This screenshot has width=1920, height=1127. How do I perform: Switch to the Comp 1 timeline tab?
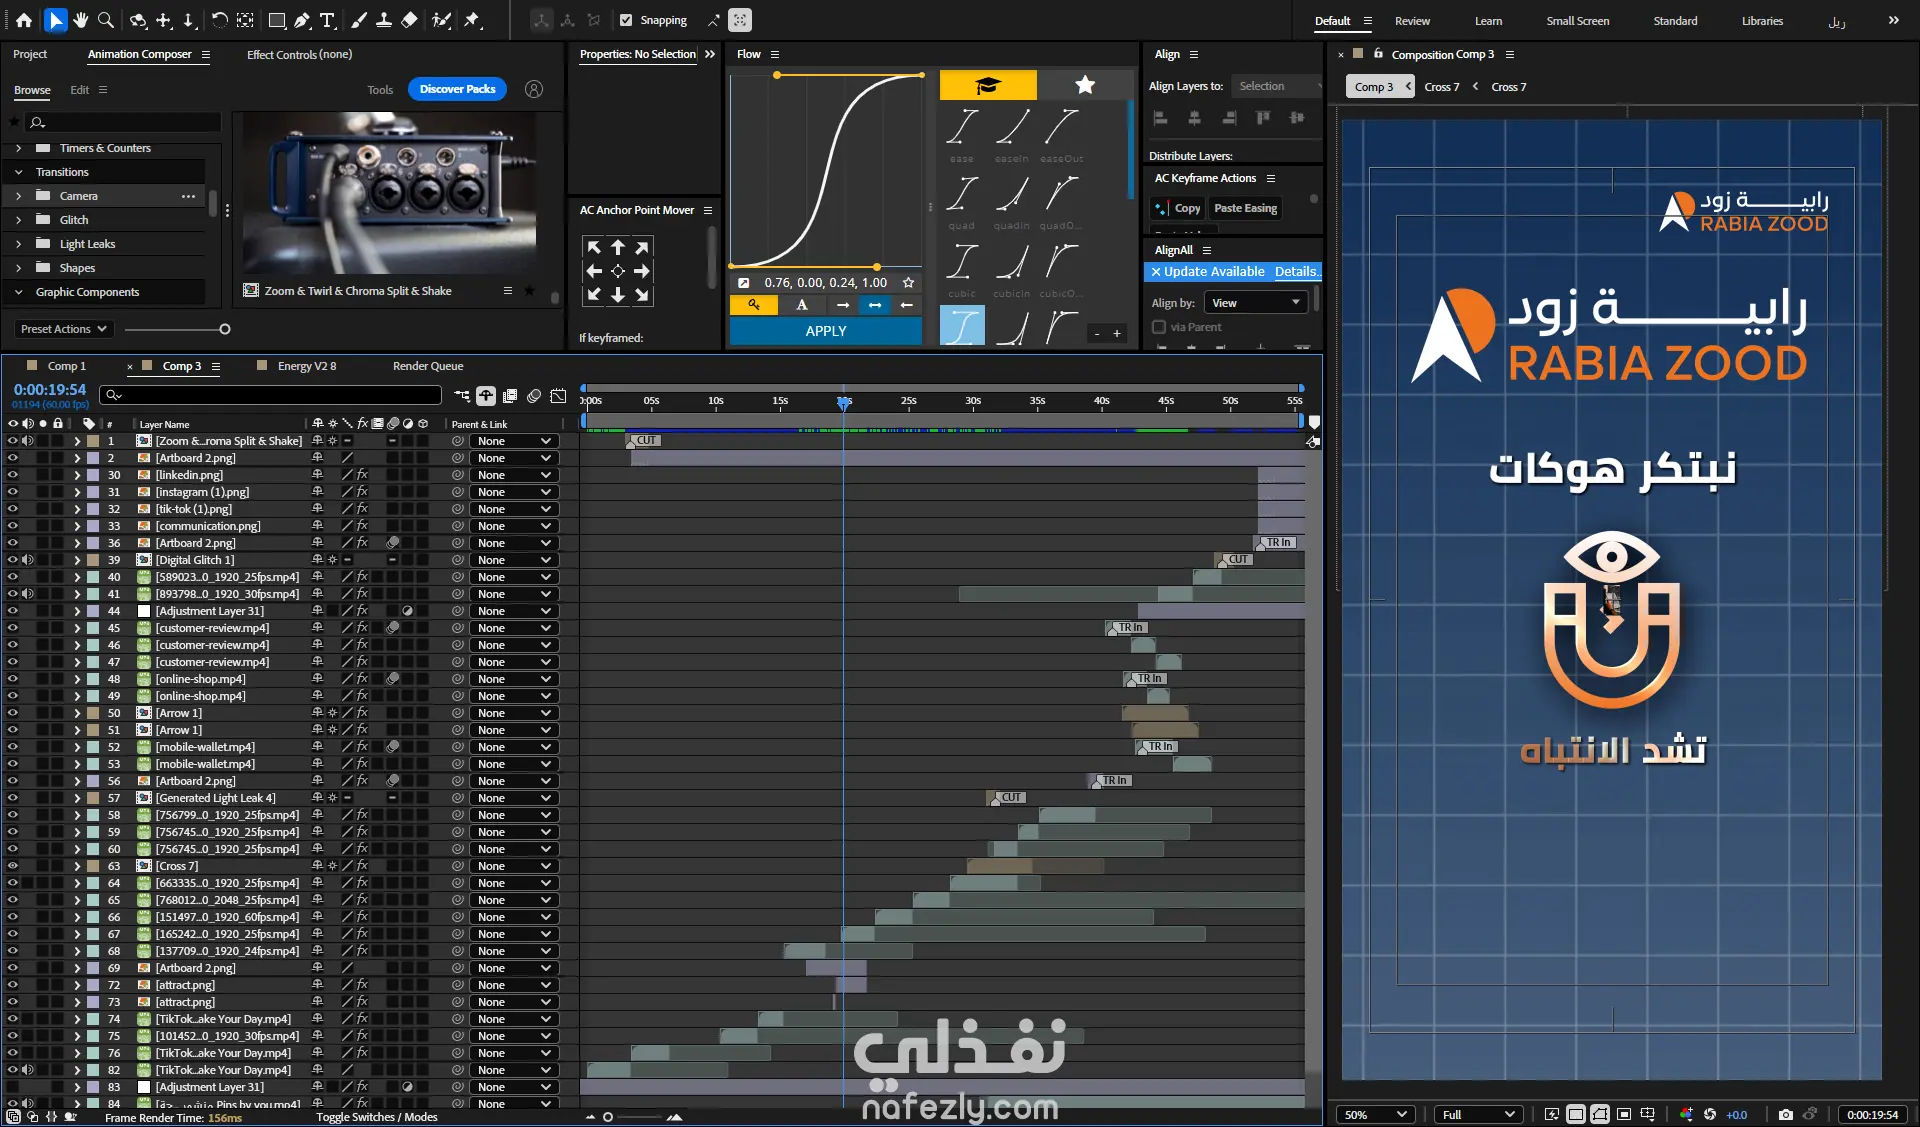click(x=66, y=366)
